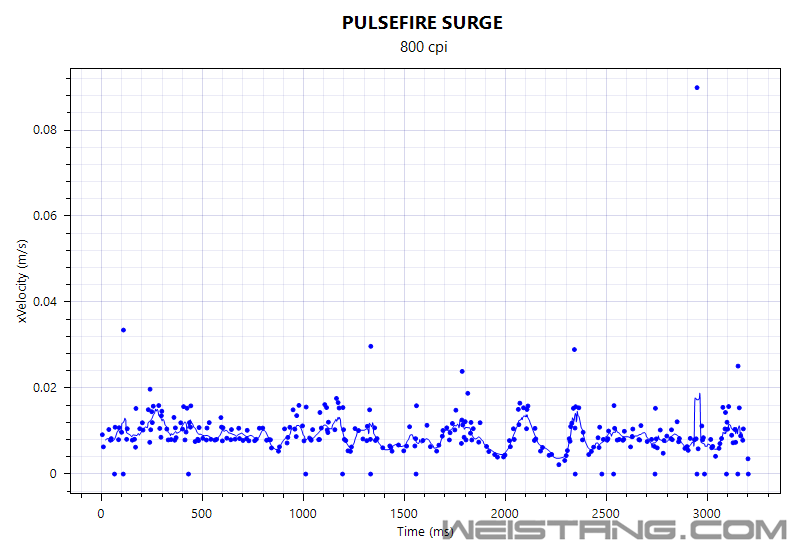Click the data point near 0.029 at 2340 ms
Viewport: 800px width, 553px height.
click(x=574, y=349)
